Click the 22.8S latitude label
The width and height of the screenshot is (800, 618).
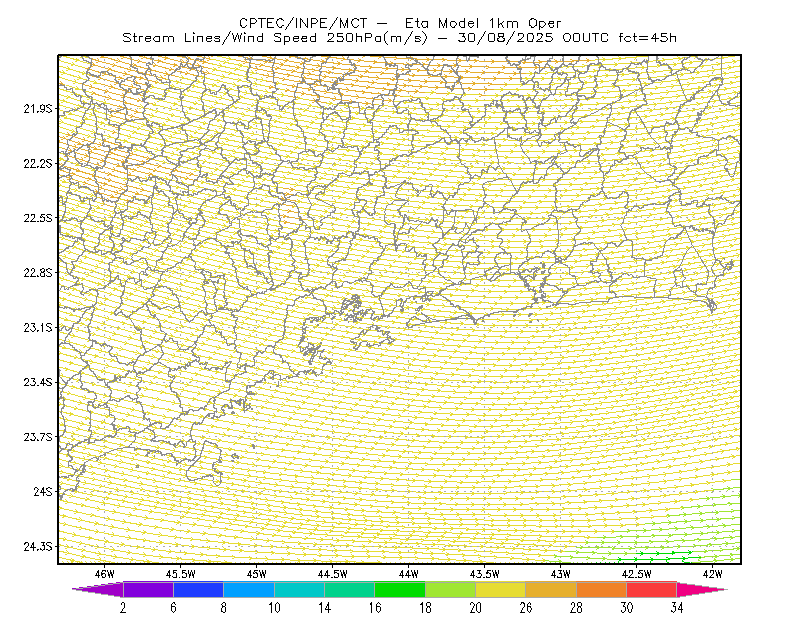38,273
